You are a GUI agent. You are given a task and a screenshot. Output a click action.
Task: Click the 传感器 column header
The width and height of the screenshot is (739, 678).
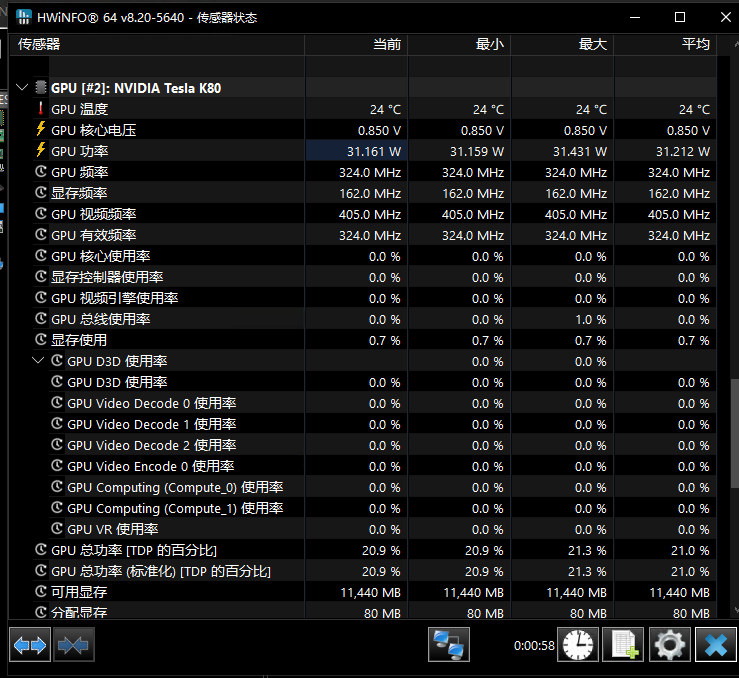[40, 44]
